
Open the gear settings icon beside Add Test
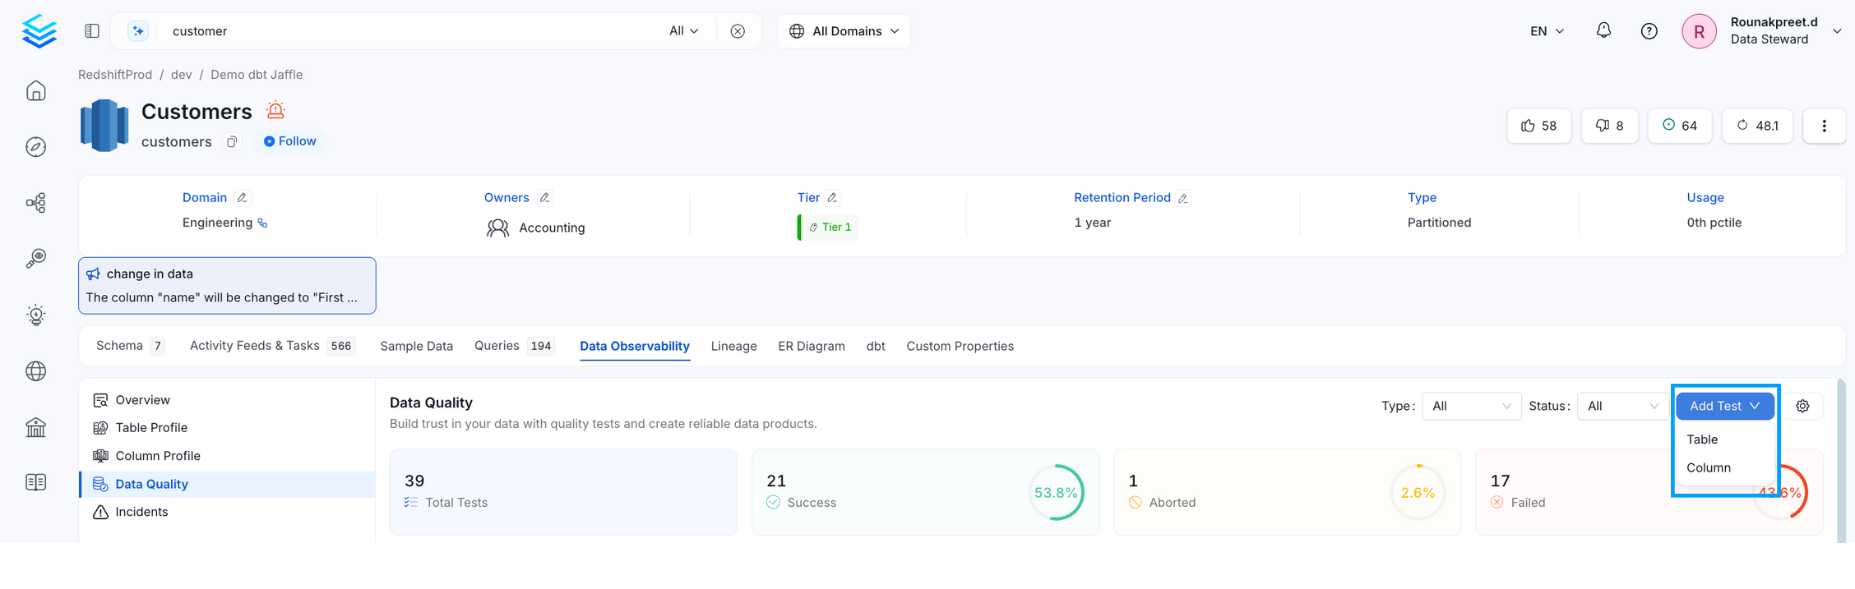pyautogui.click(x=1802, y=406)
